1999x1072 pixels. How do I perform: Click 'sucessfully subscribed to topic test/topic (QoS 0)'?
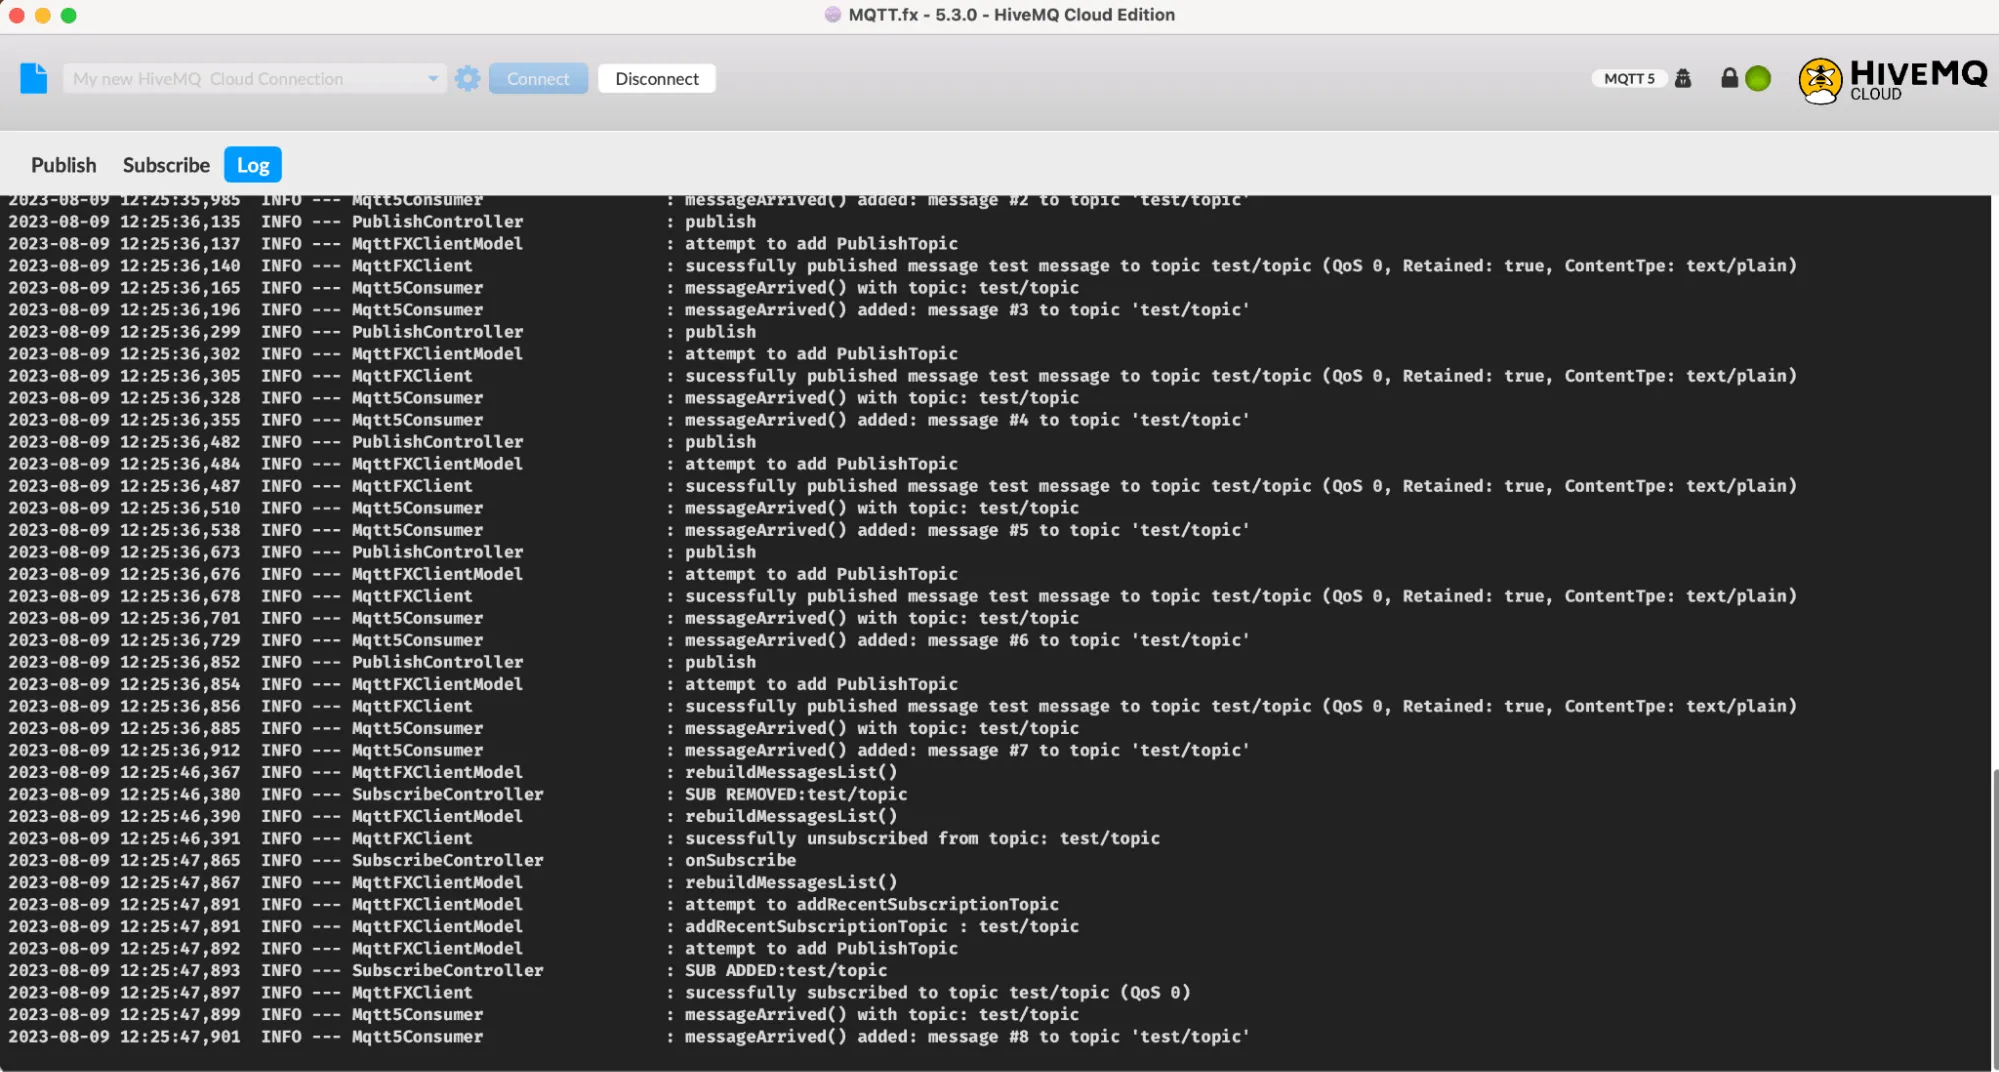tap(937, 992)
